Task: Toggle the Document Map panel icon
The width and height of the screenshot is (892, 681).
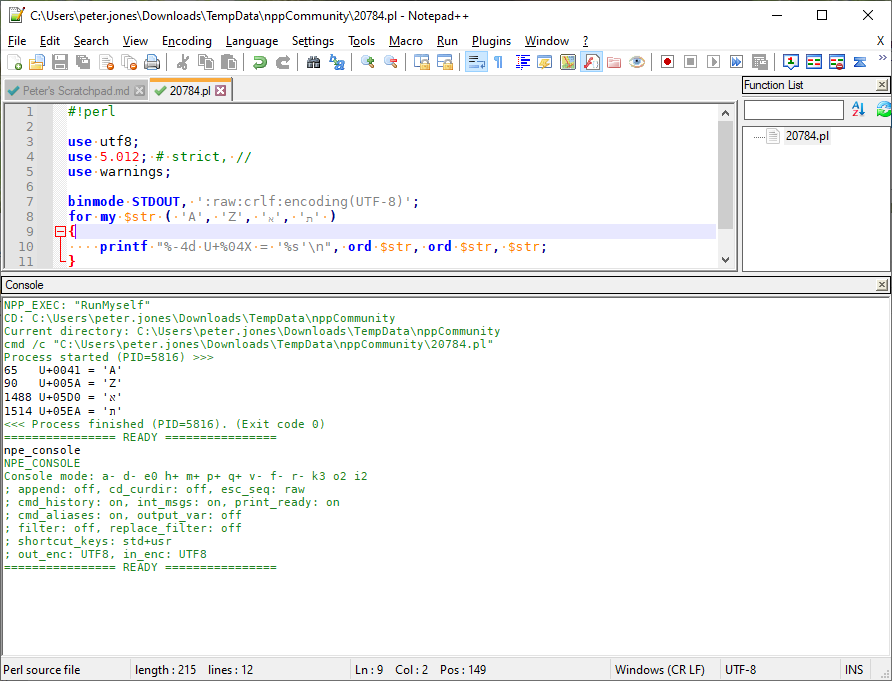Action: (568, 62)
